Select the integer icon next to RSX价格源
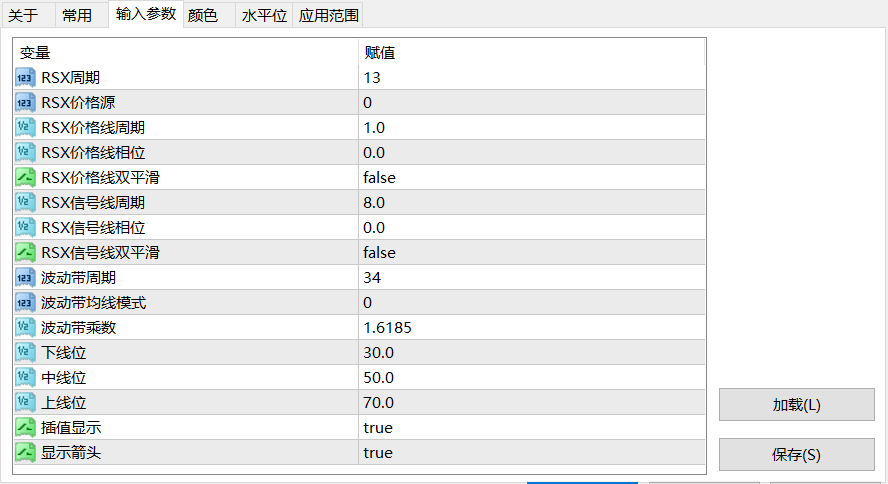Screen dimensions: 888x484 (25, 102)
